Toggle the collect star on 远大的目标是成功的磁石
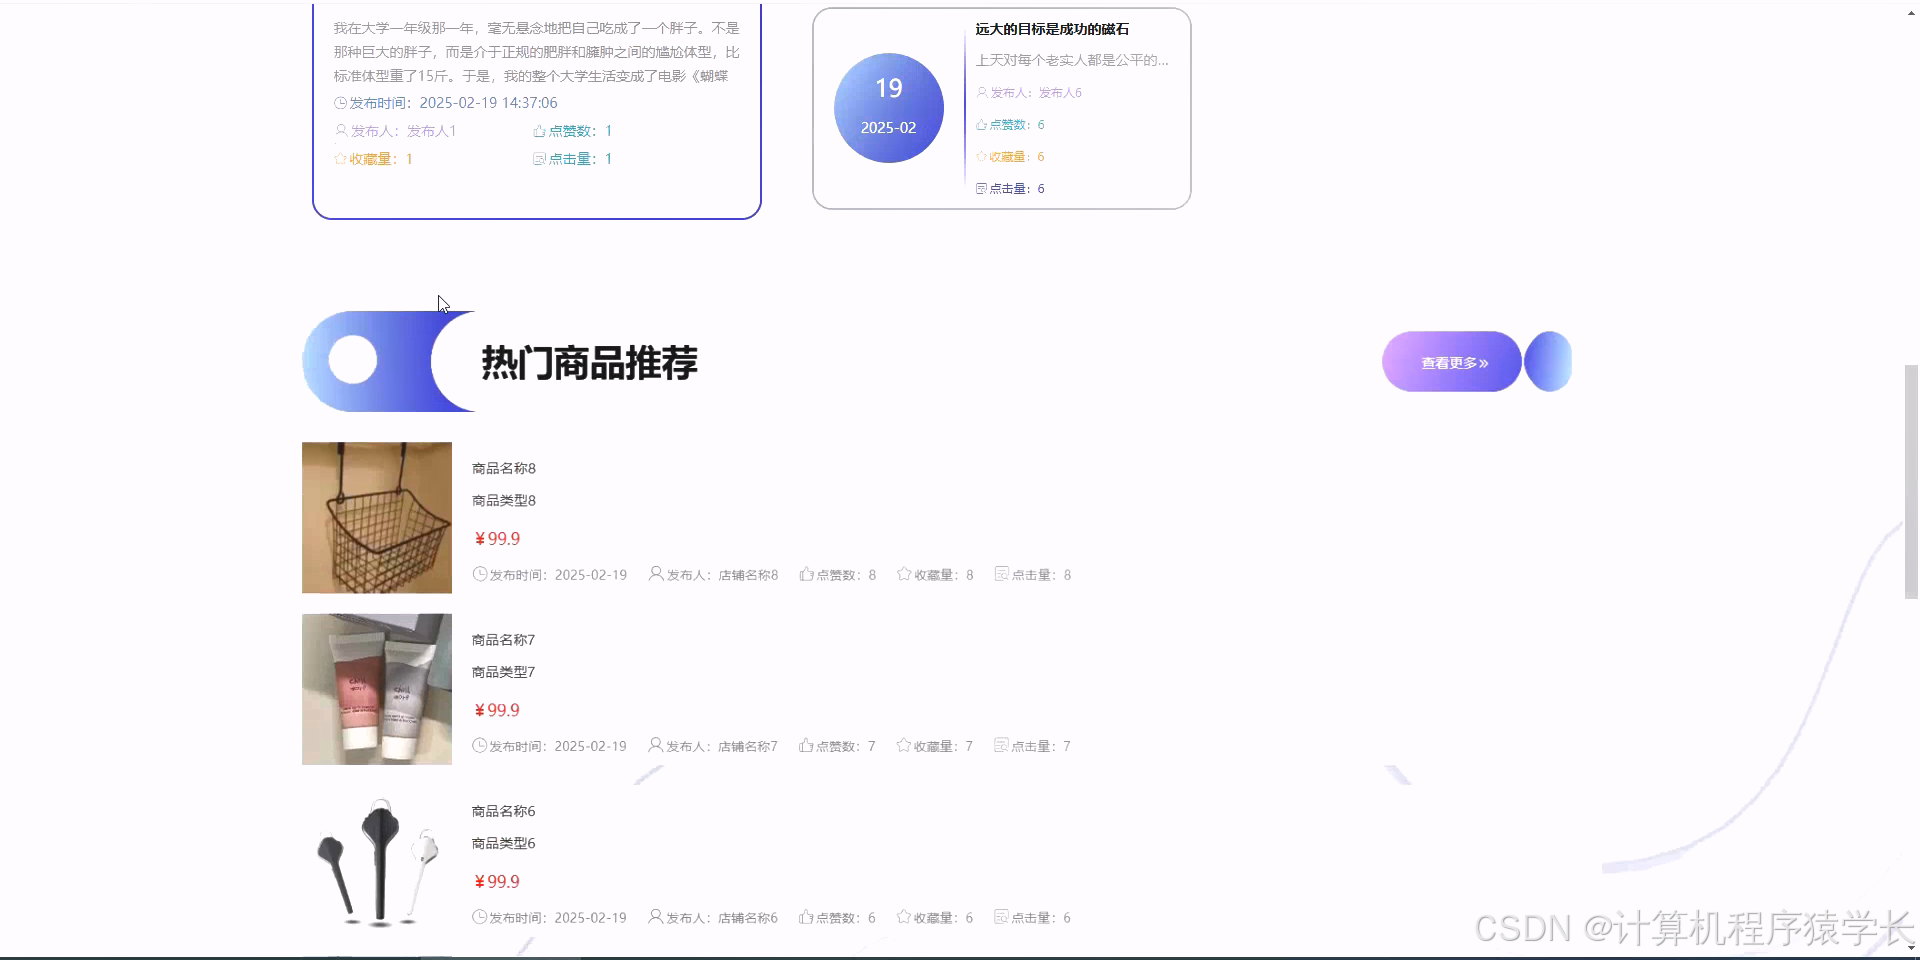1920x960 pixels. (x=981, y=156)
